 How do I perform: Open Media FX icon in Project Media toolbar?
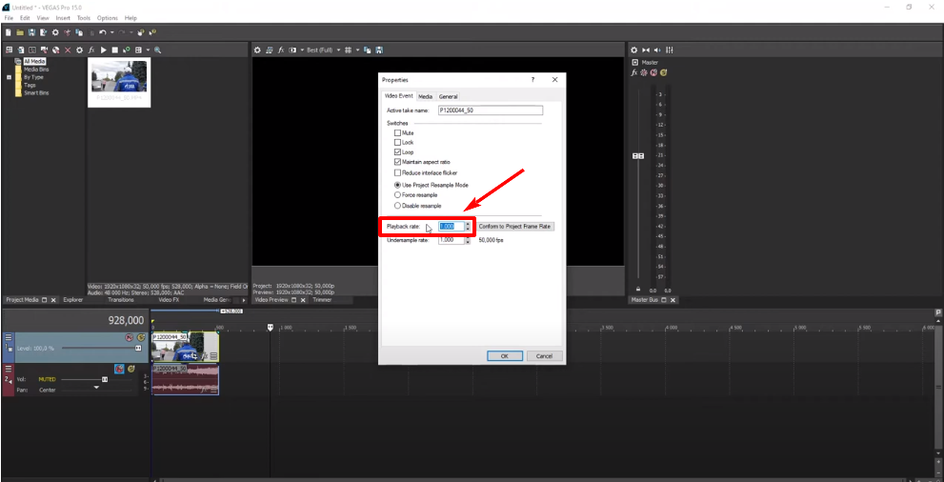[x=92, y=50]
